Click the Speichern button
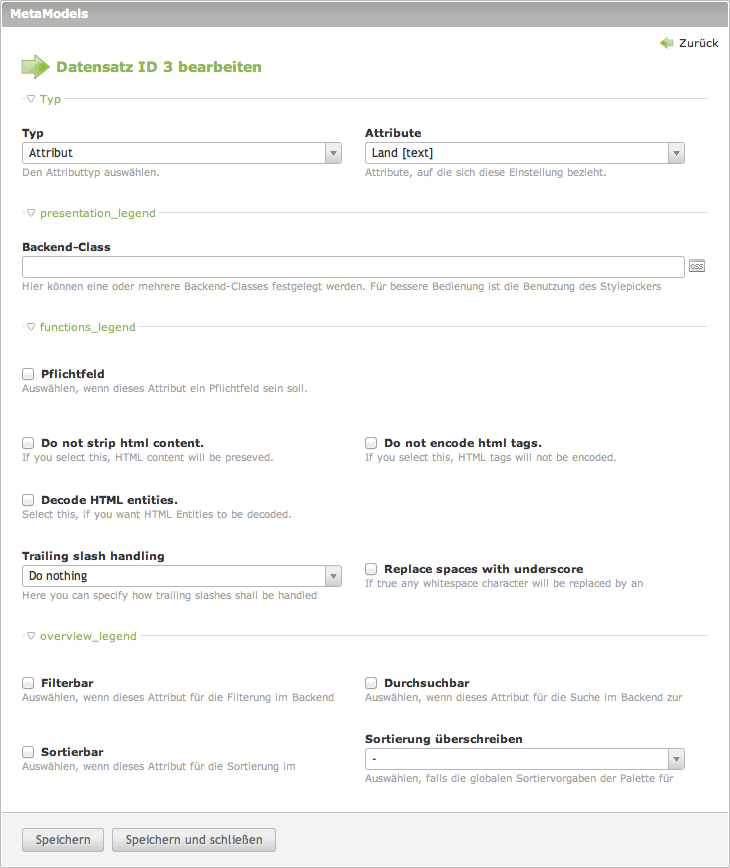This screenshot has height=868, width=730. [63, 840]
